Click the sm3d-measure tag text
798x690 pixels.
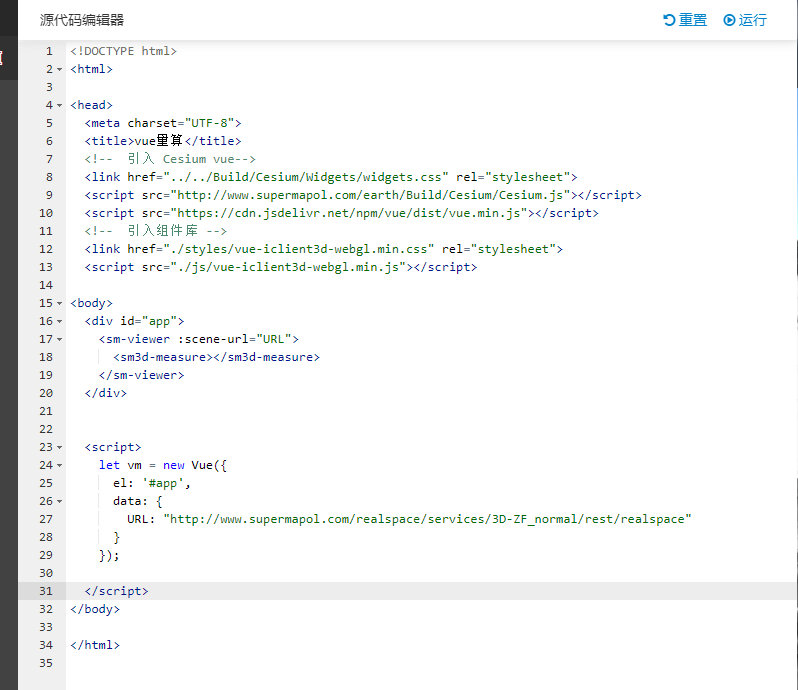(216, 357)
